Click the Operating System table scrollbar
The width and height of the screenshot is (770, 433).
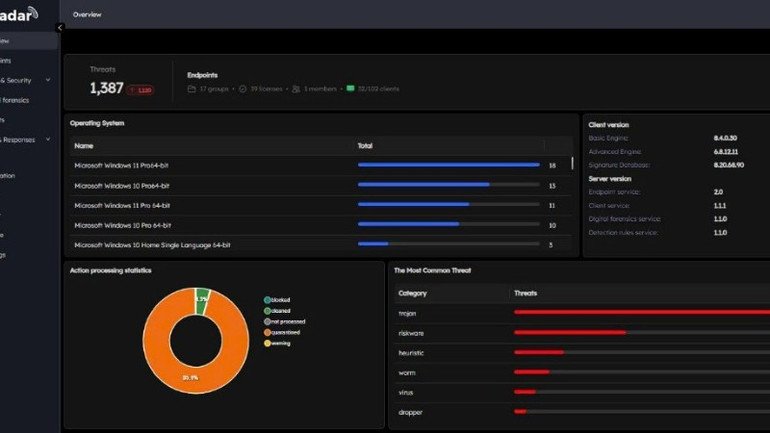[573, 163]
